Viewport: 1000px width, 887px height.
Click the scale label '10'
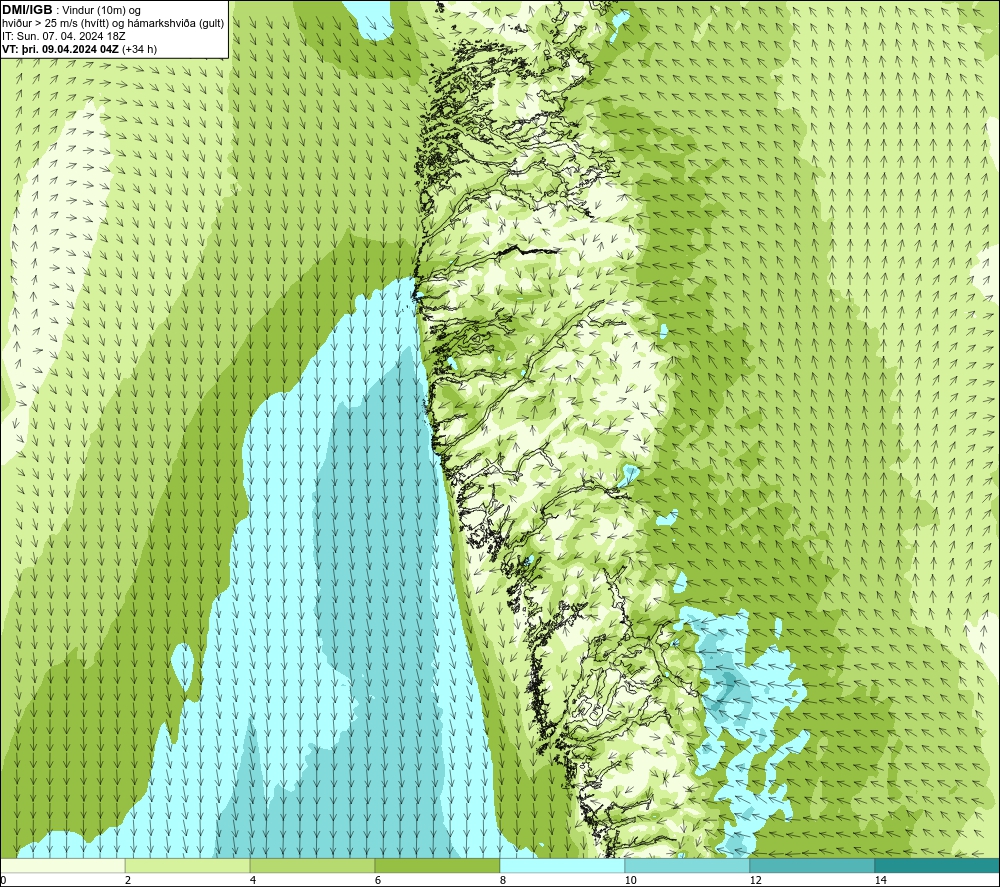point(630,880)
